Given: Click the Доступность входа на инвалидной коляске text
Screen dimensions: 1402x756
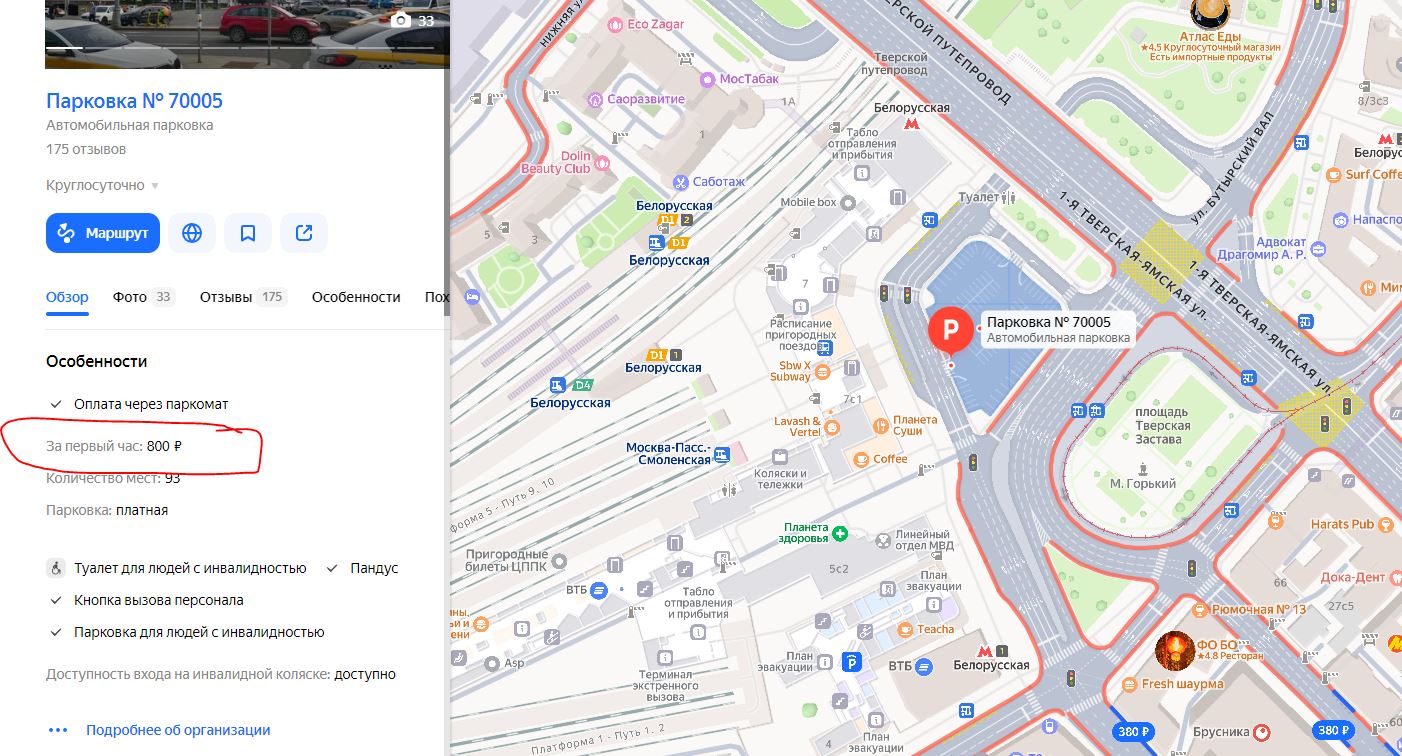Looking at the screenshot, I should 221,674.
